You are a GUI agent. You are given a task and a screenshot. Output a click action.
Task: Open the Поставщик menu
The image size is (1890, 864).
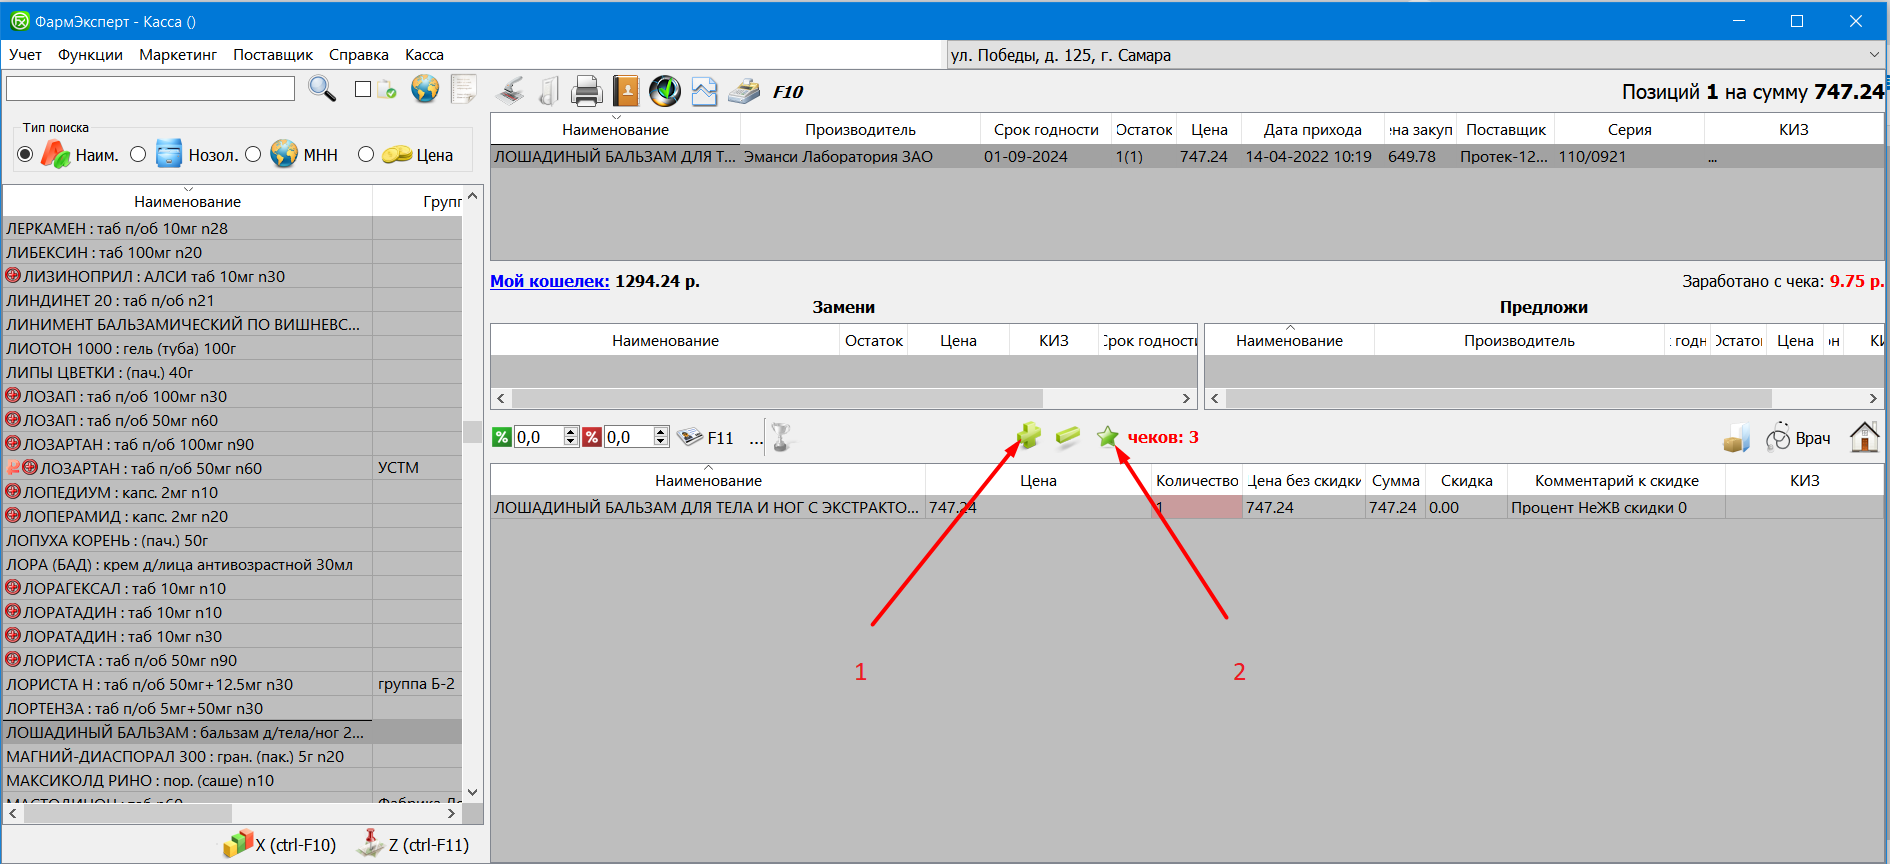(273, 55)
